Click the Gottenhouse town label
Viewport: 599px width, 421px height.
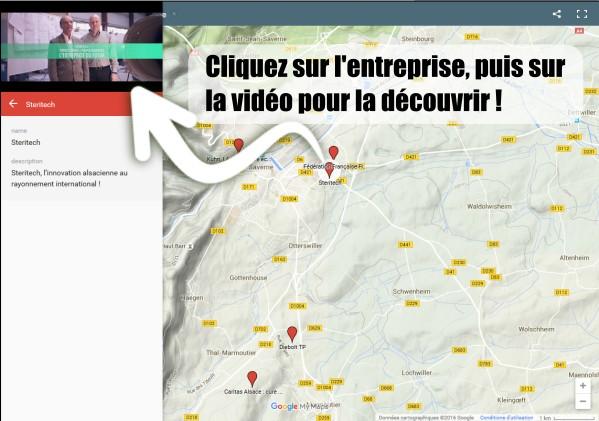coord(248,278)
